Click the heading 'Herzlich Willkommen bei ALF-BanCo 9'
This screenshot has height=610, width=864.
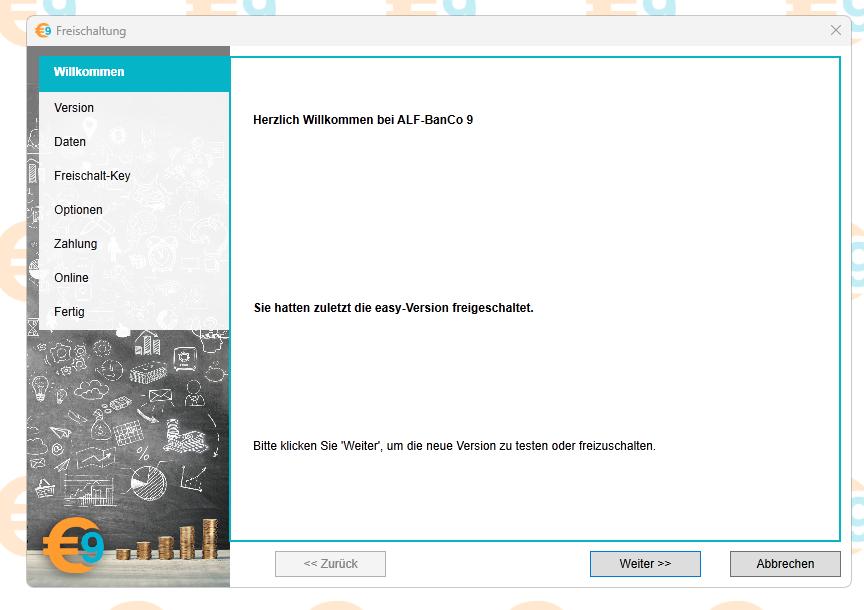[x=363, y=120]
